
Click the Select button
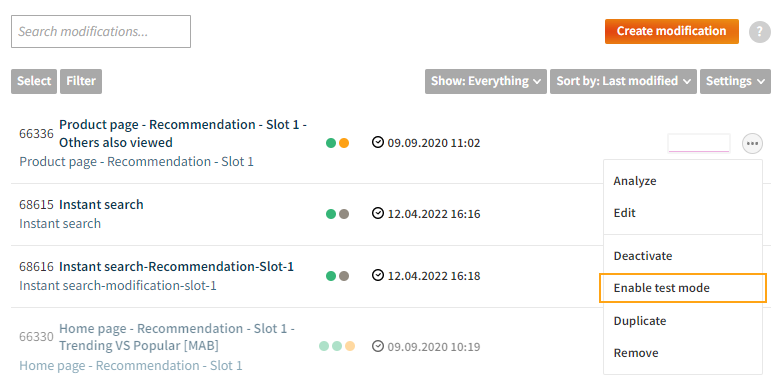[x=34, y=81]
